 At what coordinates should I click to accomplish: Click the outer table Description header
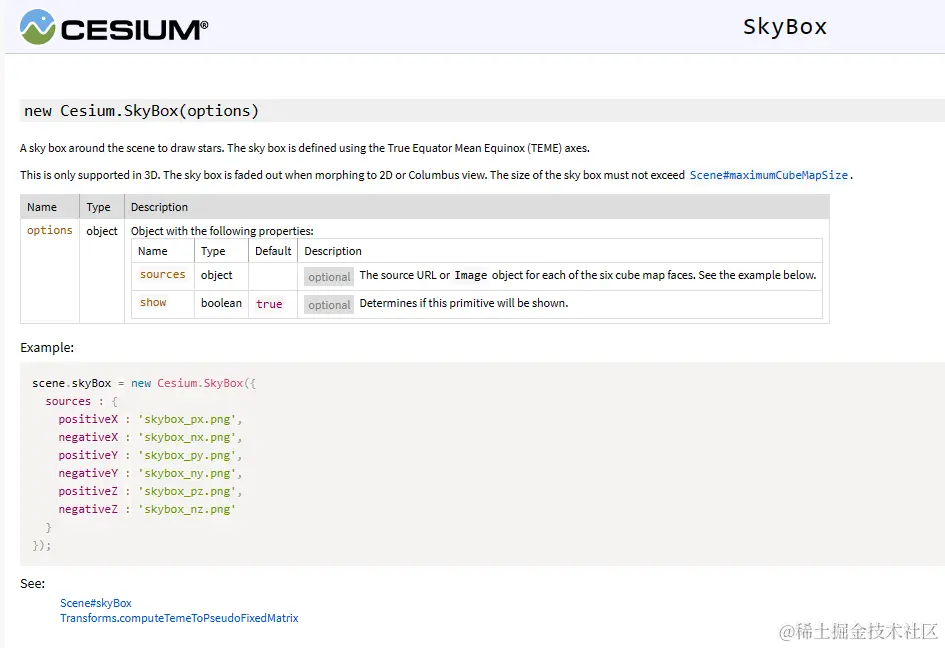tap(159, 207)
